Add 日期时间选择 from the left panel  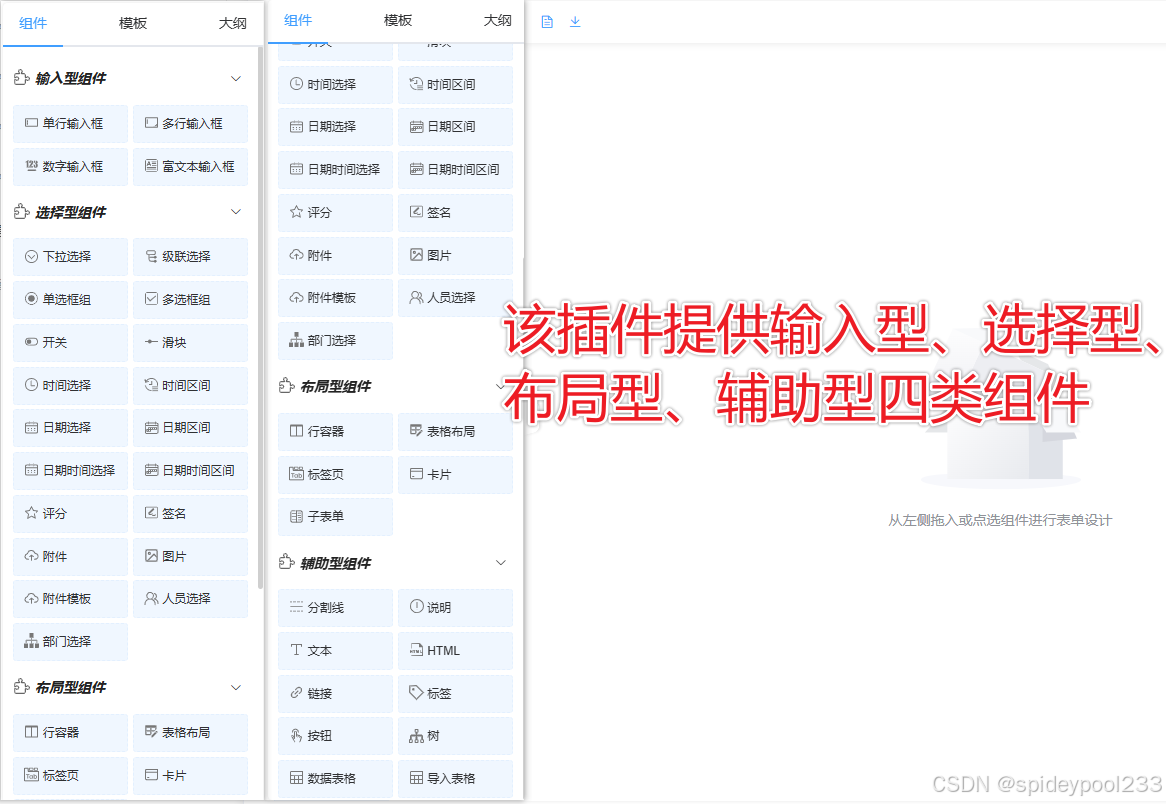71,471
